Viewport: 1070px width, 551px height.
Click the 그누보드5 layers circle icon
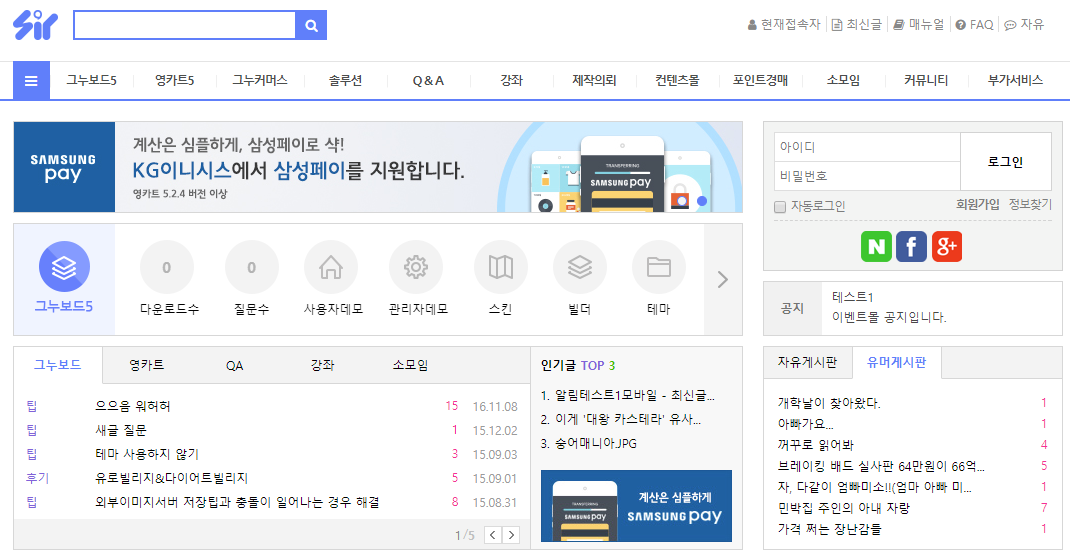coord(64,267)
